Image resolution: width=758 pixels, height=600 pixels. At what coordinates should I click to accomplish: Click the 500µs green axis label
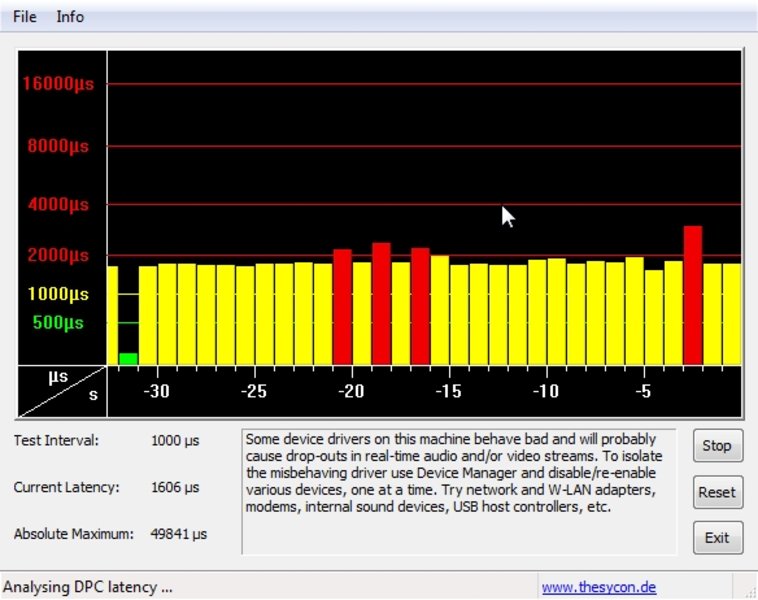point(58,322)
